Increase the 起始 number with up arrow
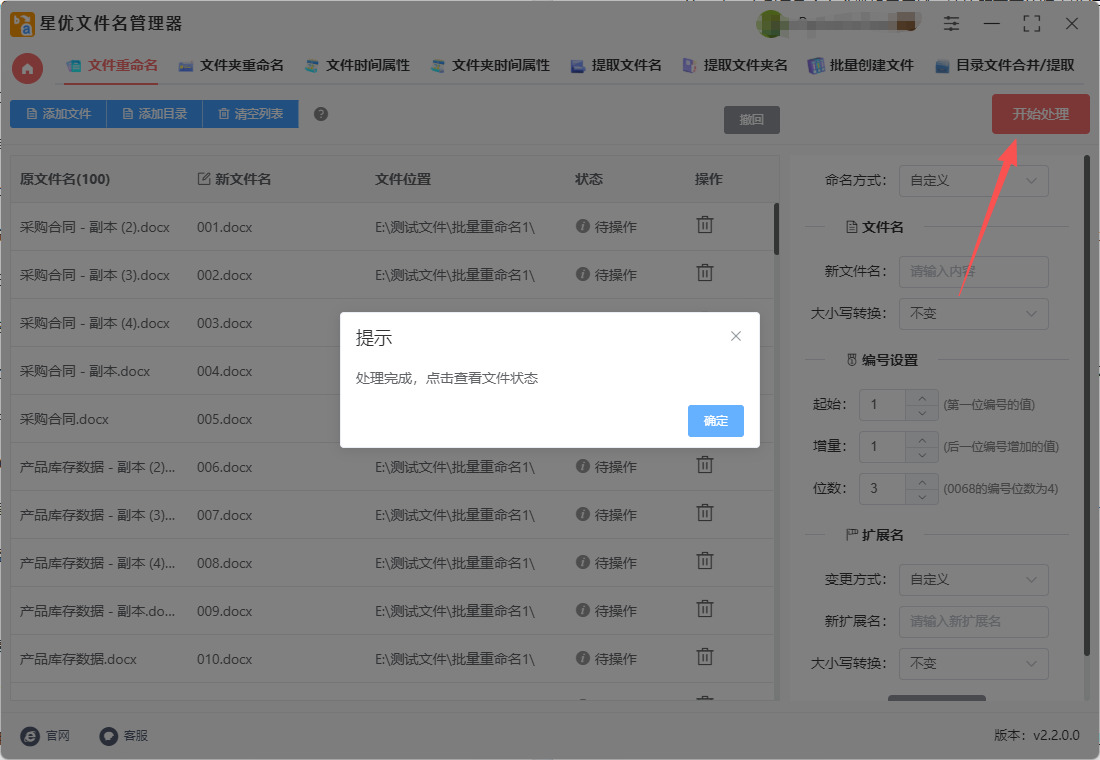1100x760 pixels. tap(921, 398)
